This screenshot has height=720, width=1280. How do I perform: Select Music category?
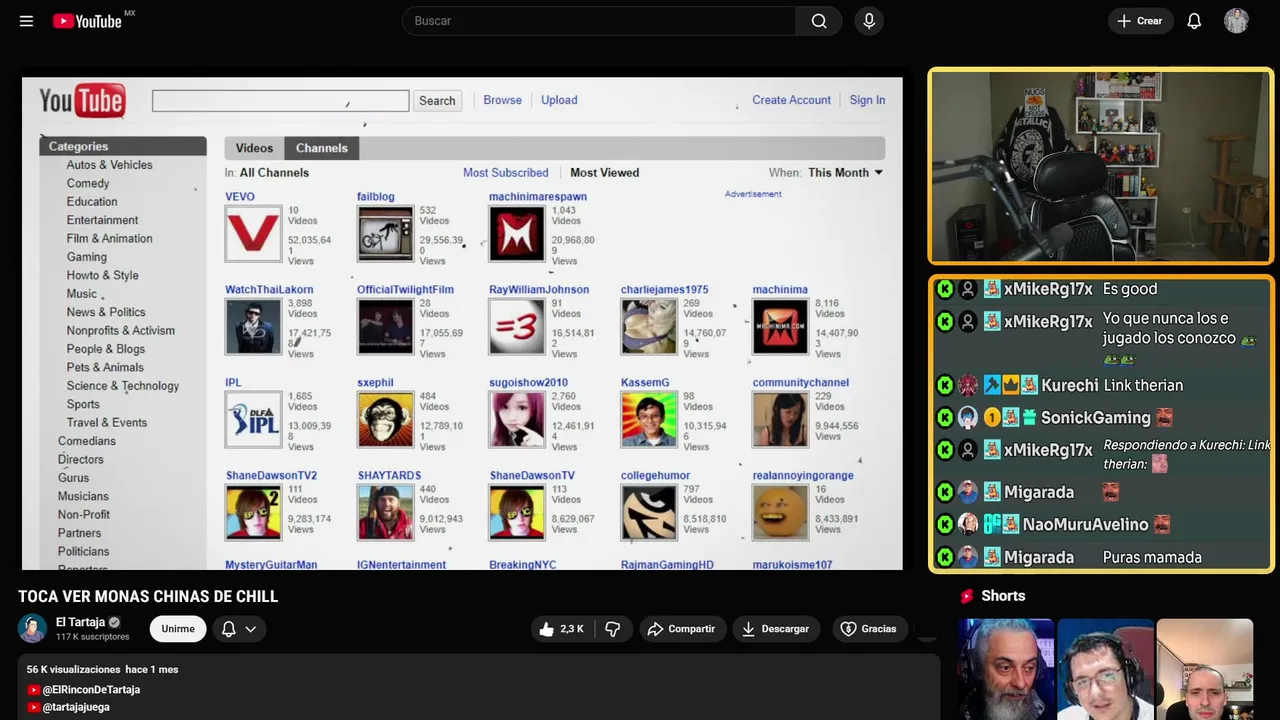tap(82, 294)
